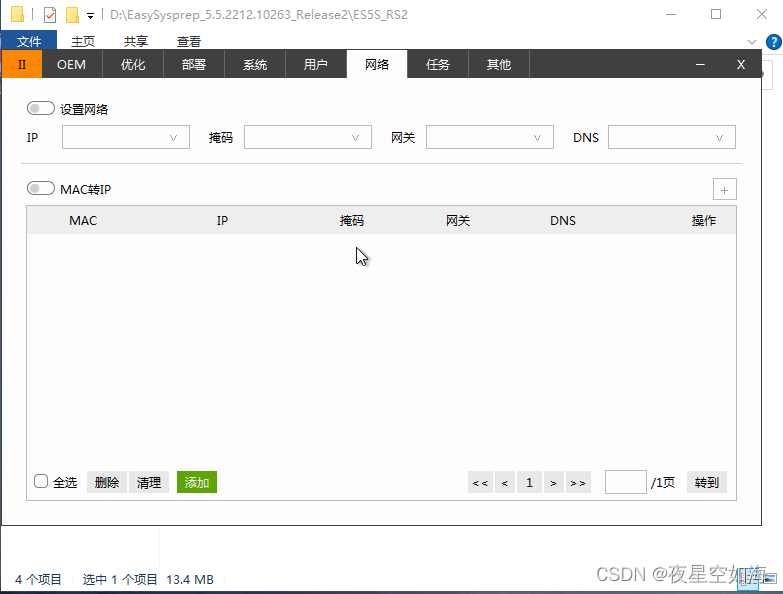This screenshot has height=594, width=783.
Task: Jump to first page with <<
Action: [x=480, y=482]
